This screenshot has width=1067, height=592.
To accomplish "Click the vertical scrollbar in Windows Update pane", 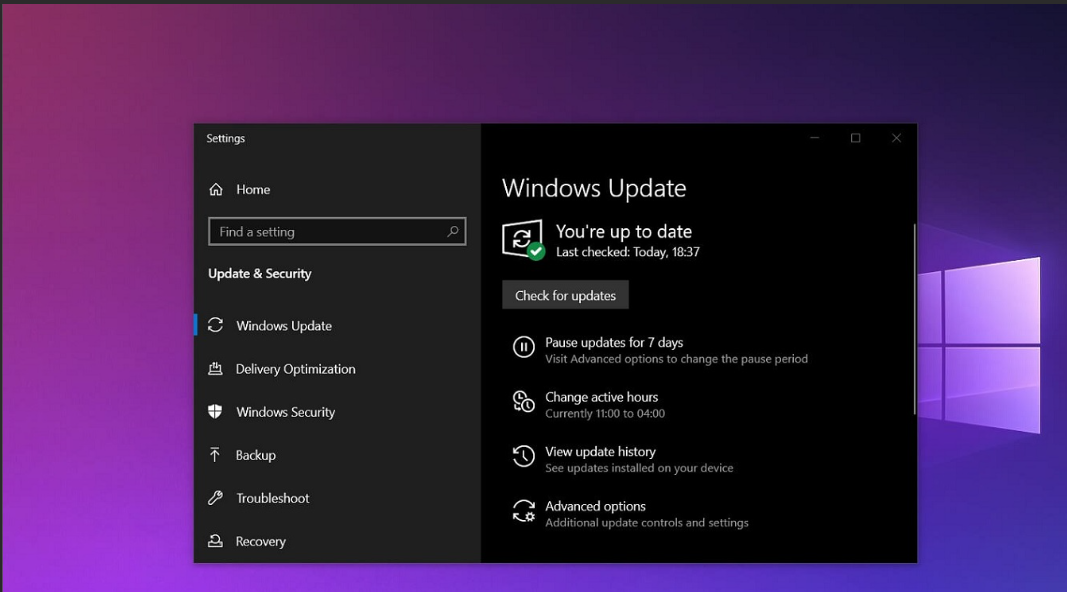I will pos(914,320).
